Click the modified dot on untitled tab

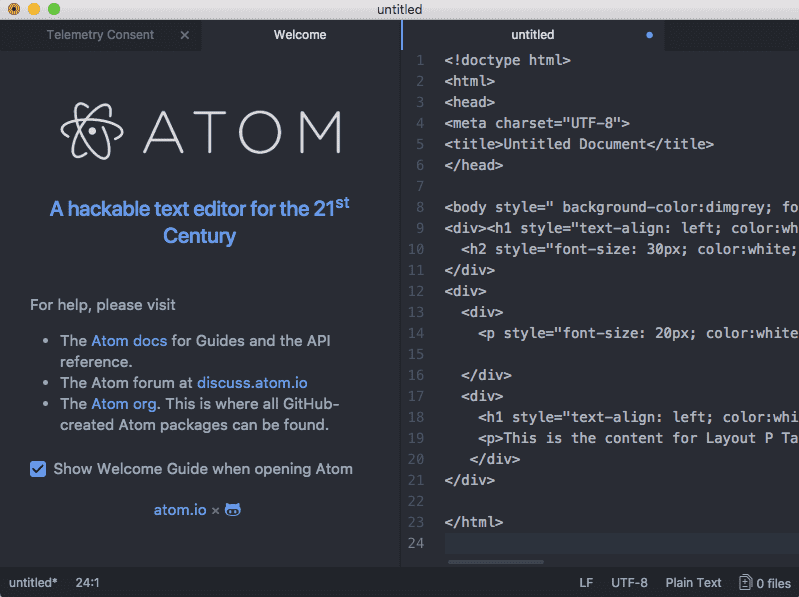pyautogui.click(x=649, y=35)
